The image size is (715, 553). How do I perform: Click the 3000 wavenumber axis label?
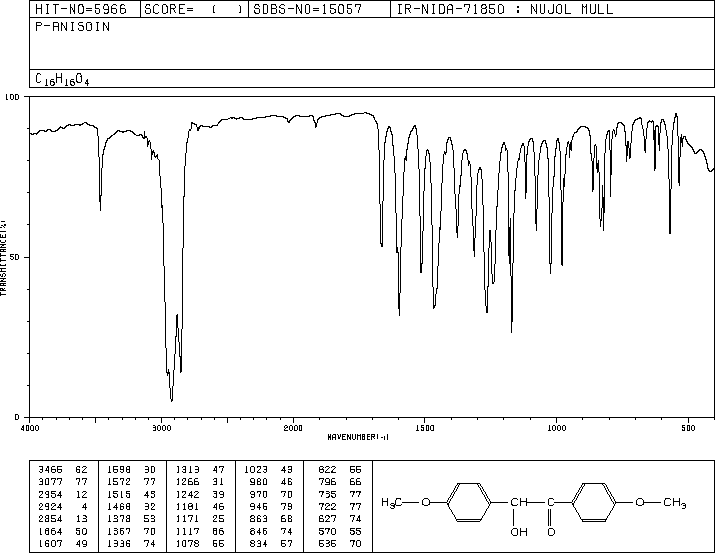(x=161, y=428)
